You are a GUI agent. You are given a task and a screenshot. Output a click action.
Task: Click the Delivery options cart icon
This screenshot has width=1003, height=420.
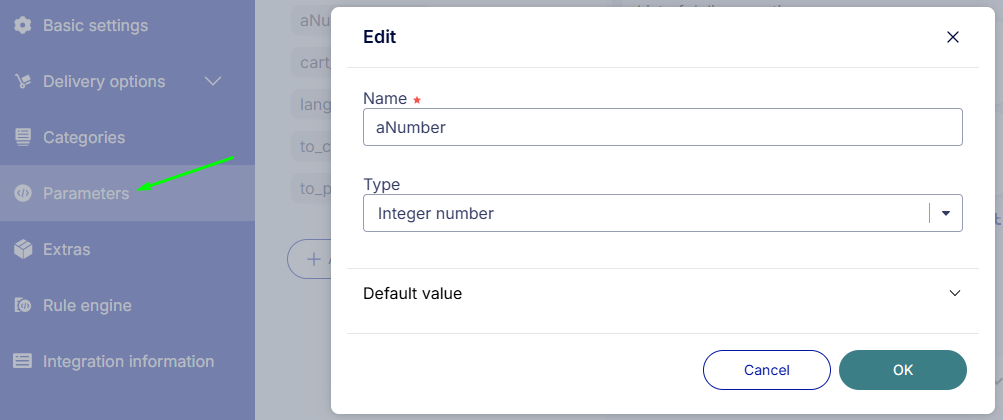(x=23, y=82)
